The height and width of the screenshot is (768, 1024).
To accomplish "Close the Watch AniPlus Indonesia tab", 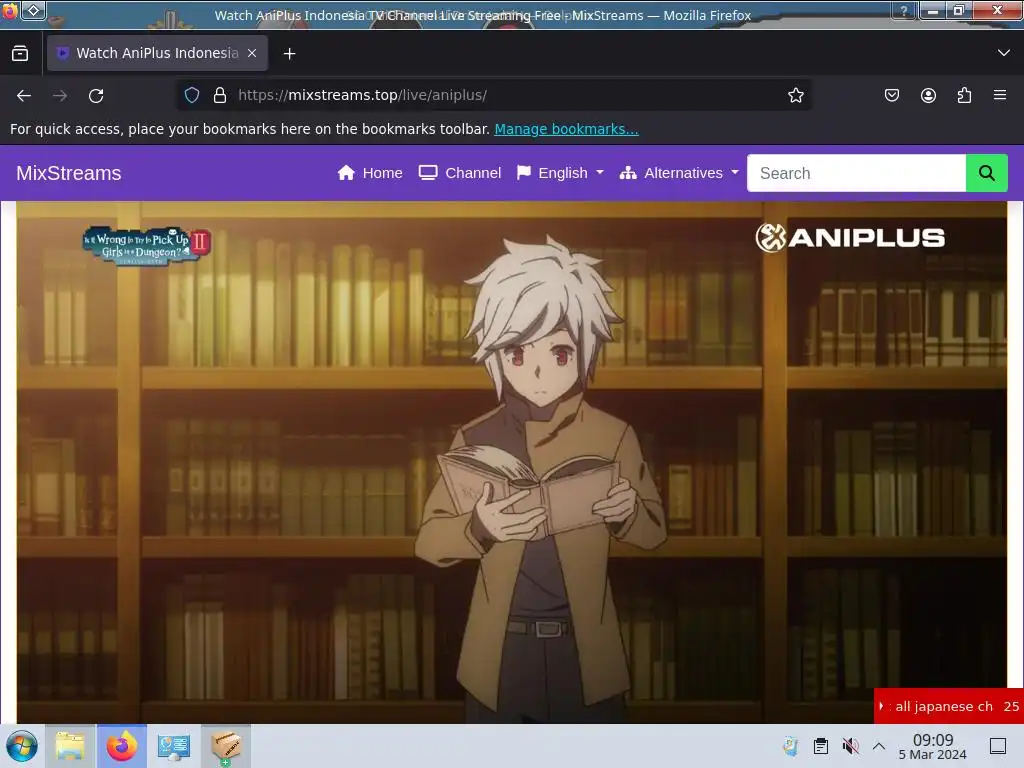I will pos(252,54).
